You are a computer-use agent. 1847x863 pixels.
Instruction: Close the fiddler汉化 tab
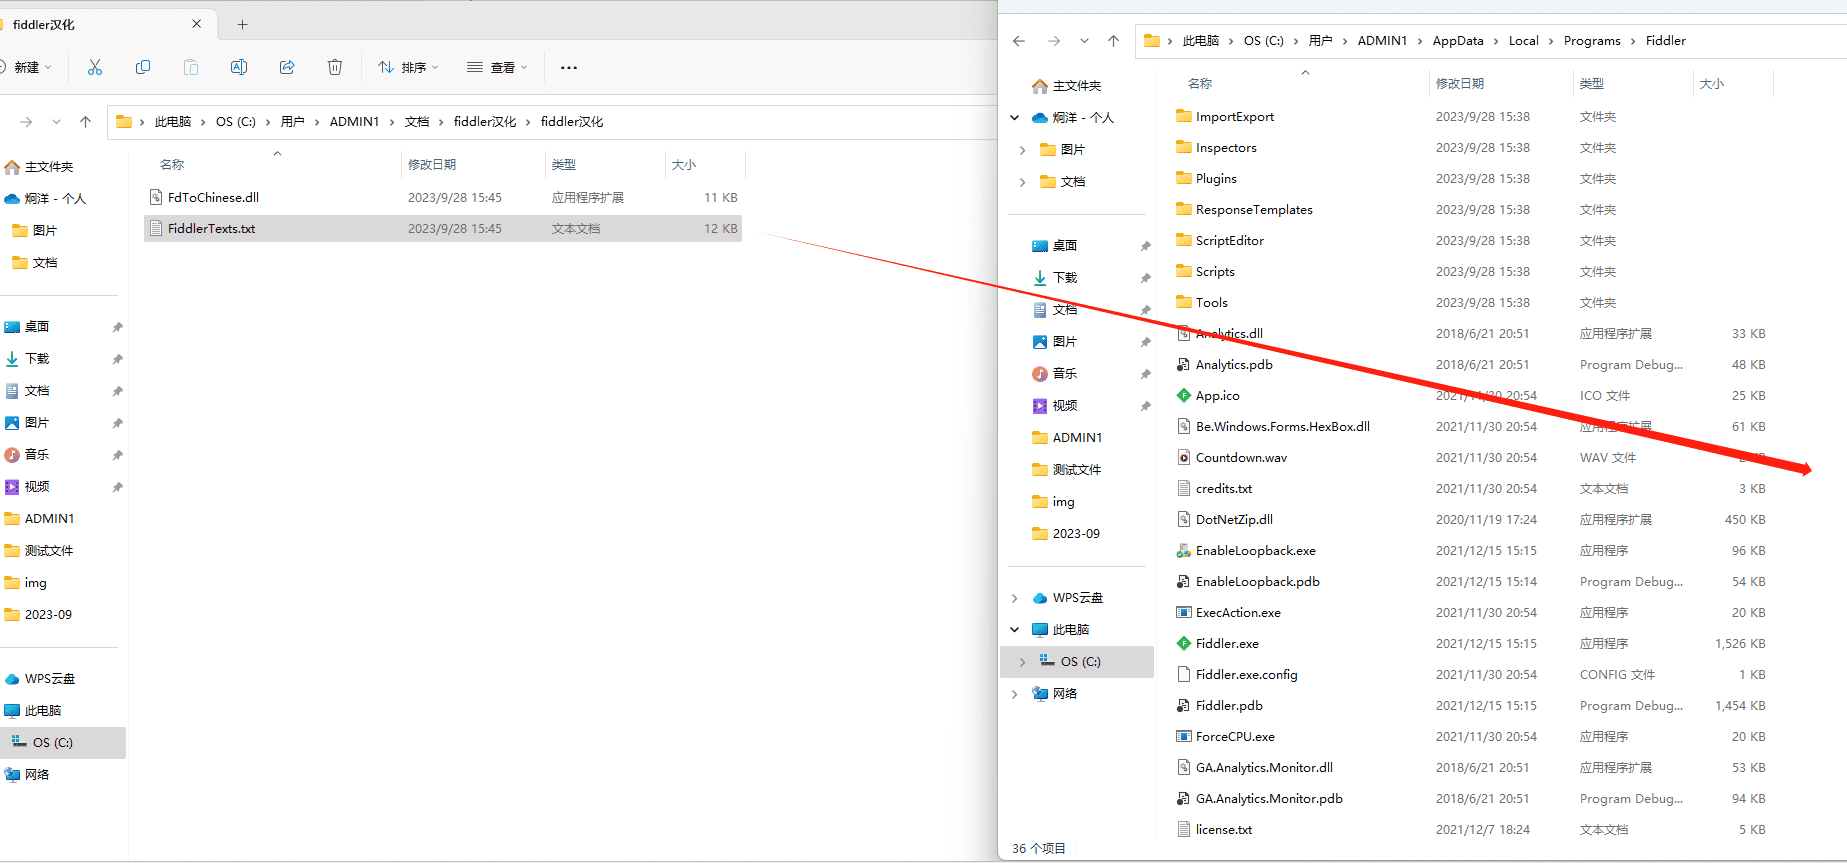[x=196, y=24]
